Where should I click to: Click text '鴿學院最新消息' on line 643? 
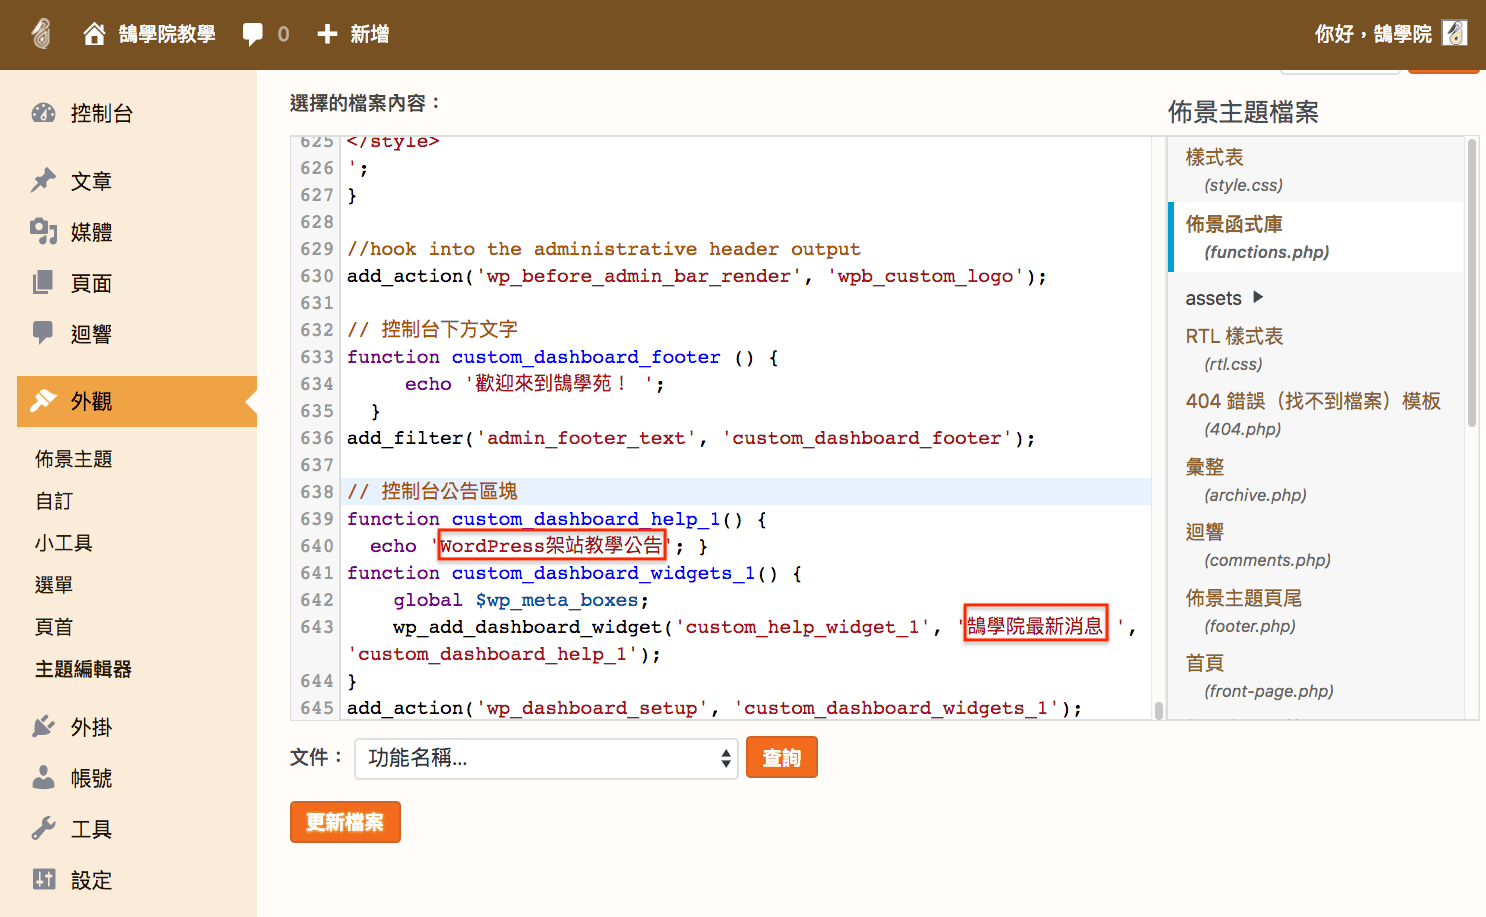[x=1035, y=626]
